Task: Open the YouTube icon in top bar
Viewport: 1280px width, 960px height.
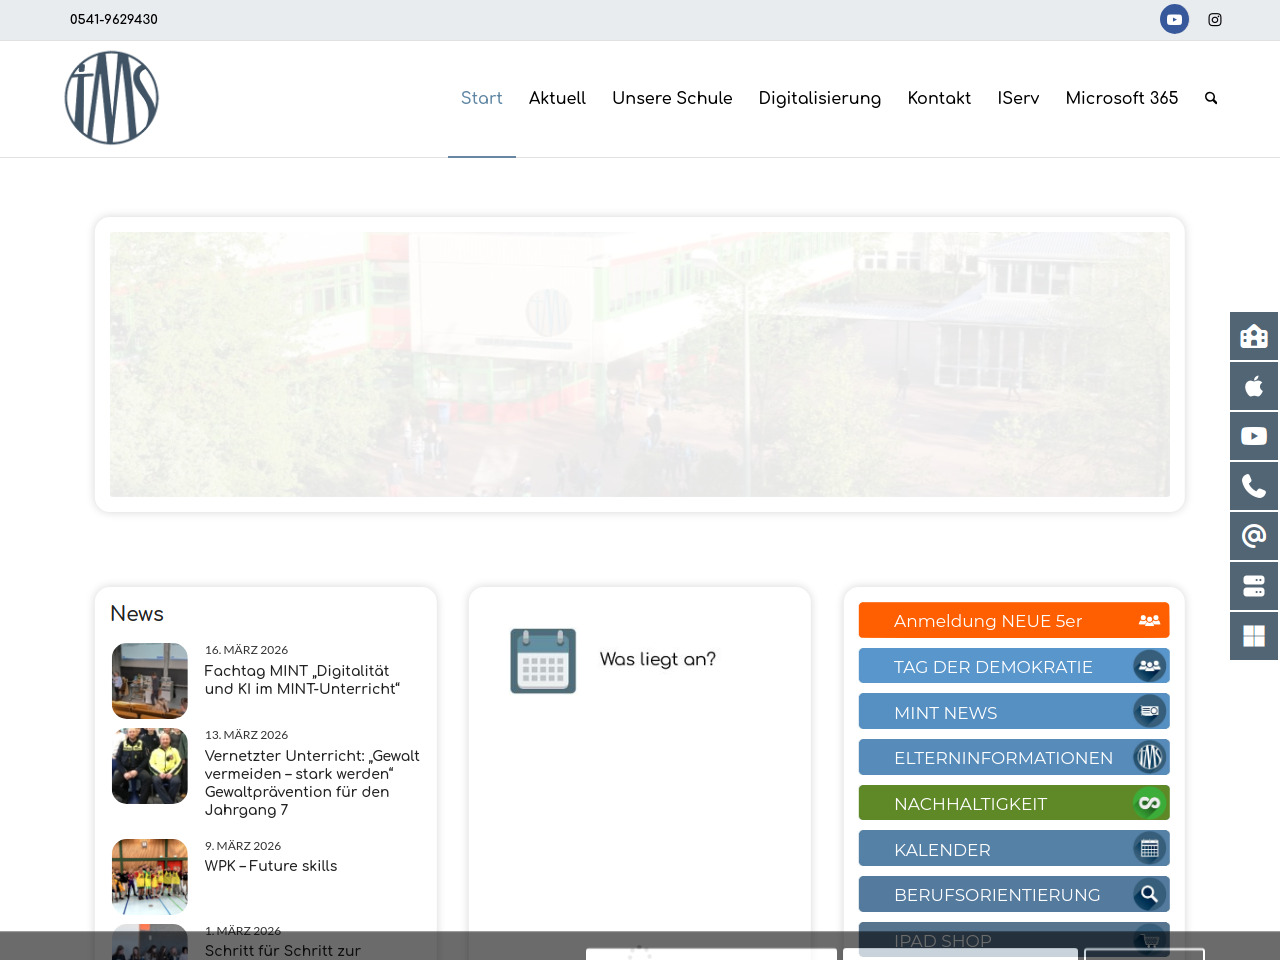Action: coord(1174,19)
